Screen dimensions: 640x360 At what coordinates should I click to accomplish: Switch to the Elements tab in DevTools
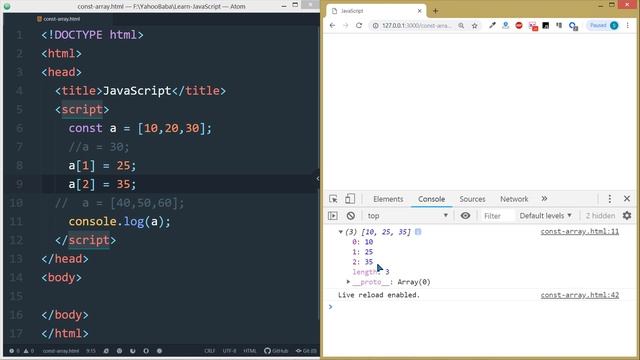coord(388,199)
